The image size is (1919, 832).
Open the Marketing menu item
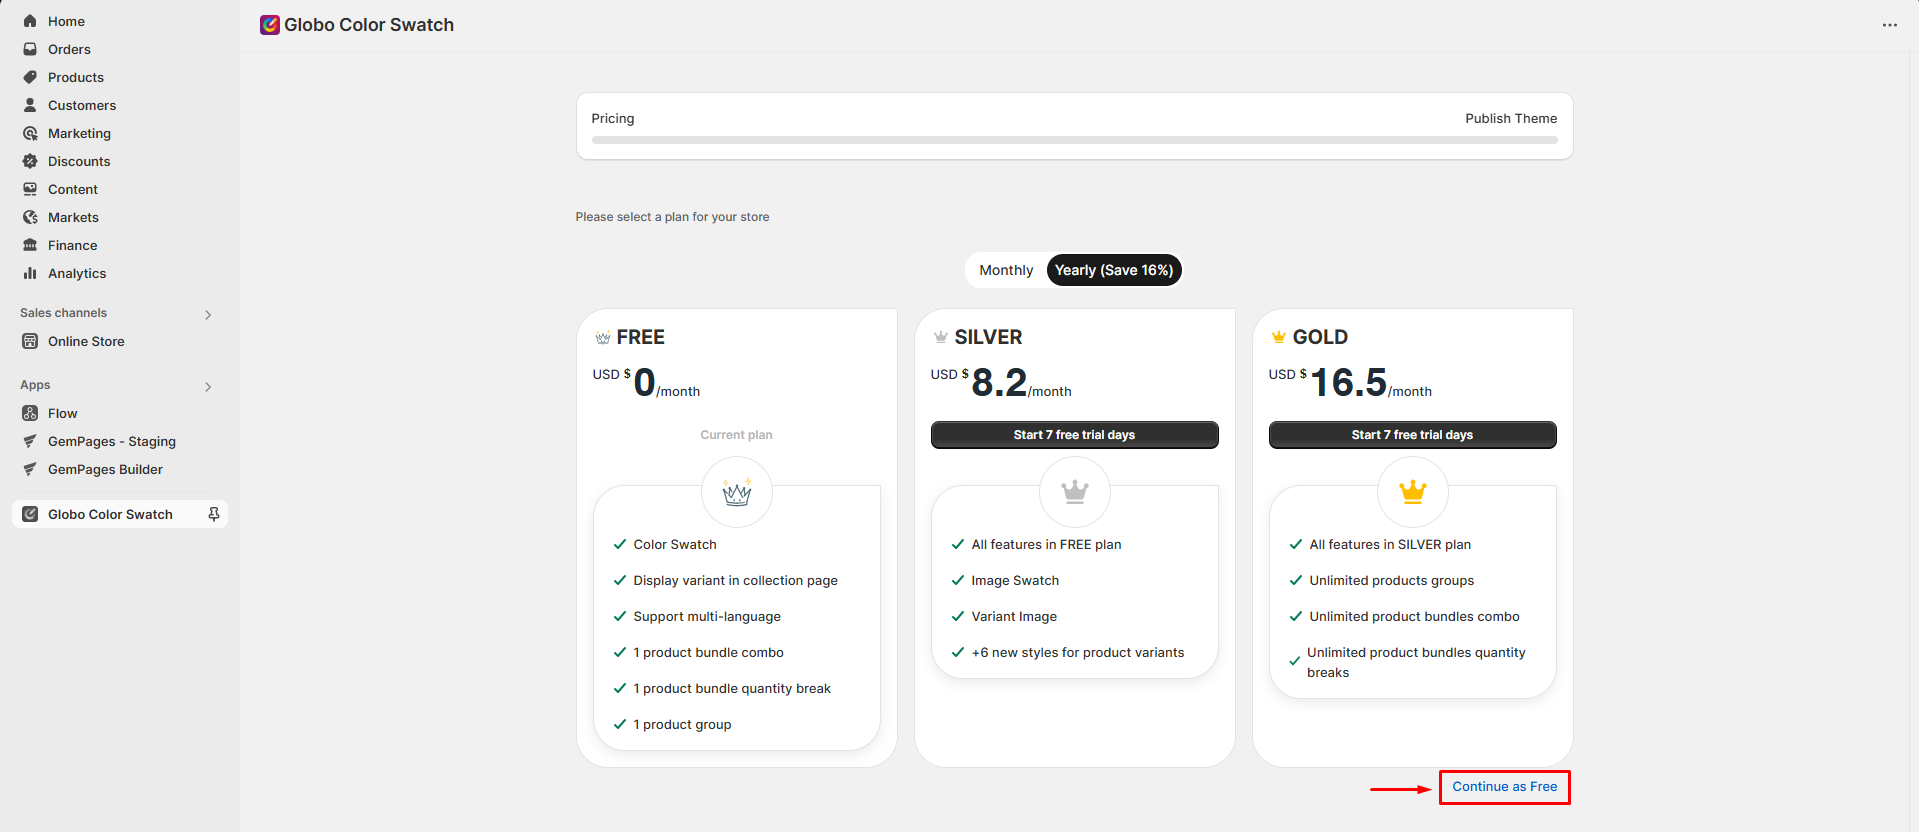(79, 133)
